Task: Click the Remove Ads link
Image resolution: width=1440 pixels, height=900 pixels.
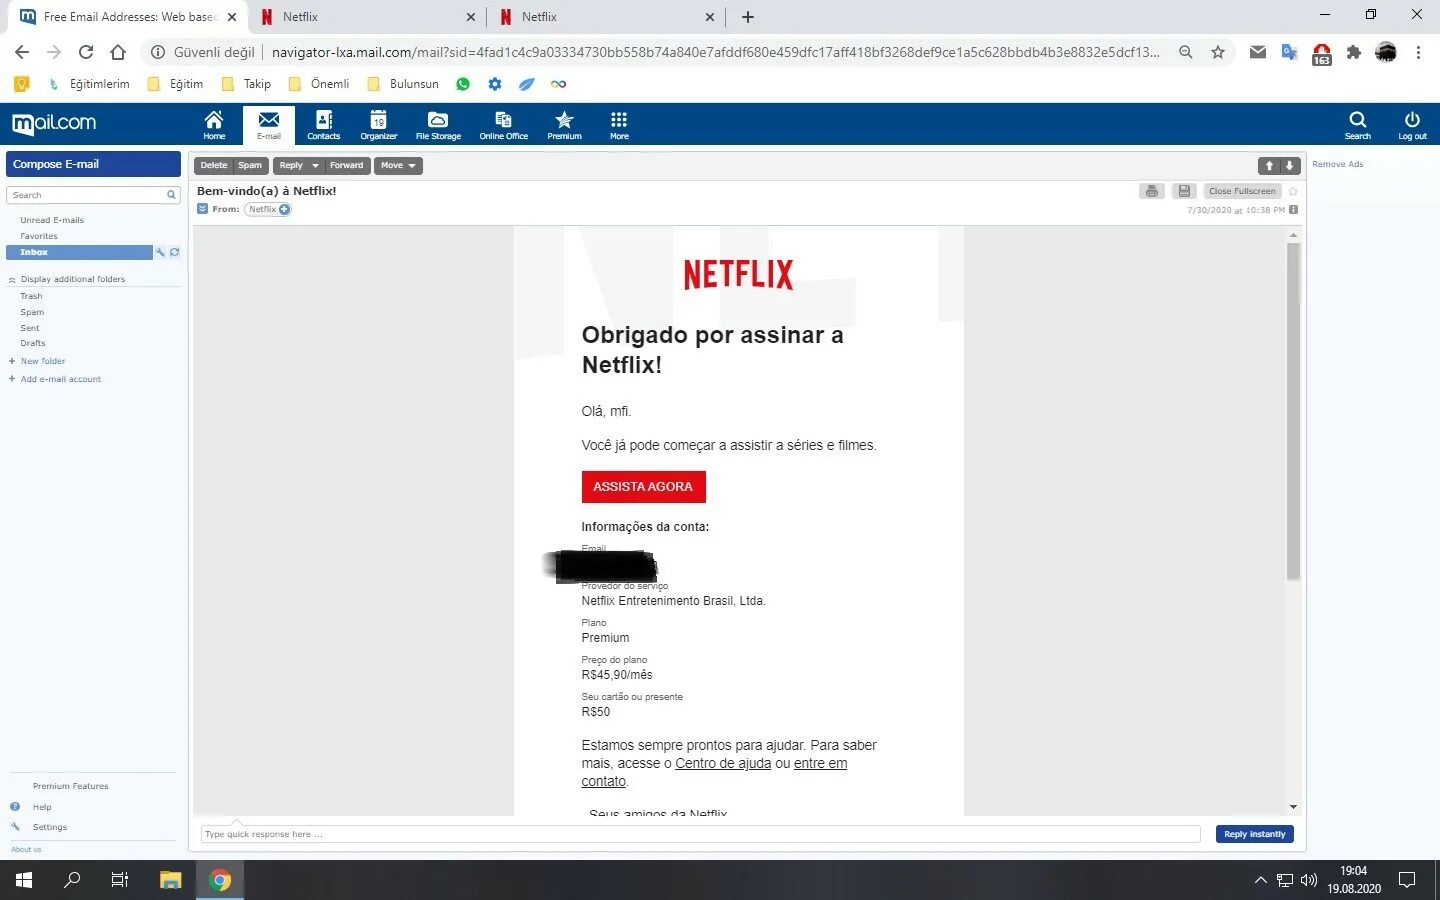Action: click(x=1338, y=164)
